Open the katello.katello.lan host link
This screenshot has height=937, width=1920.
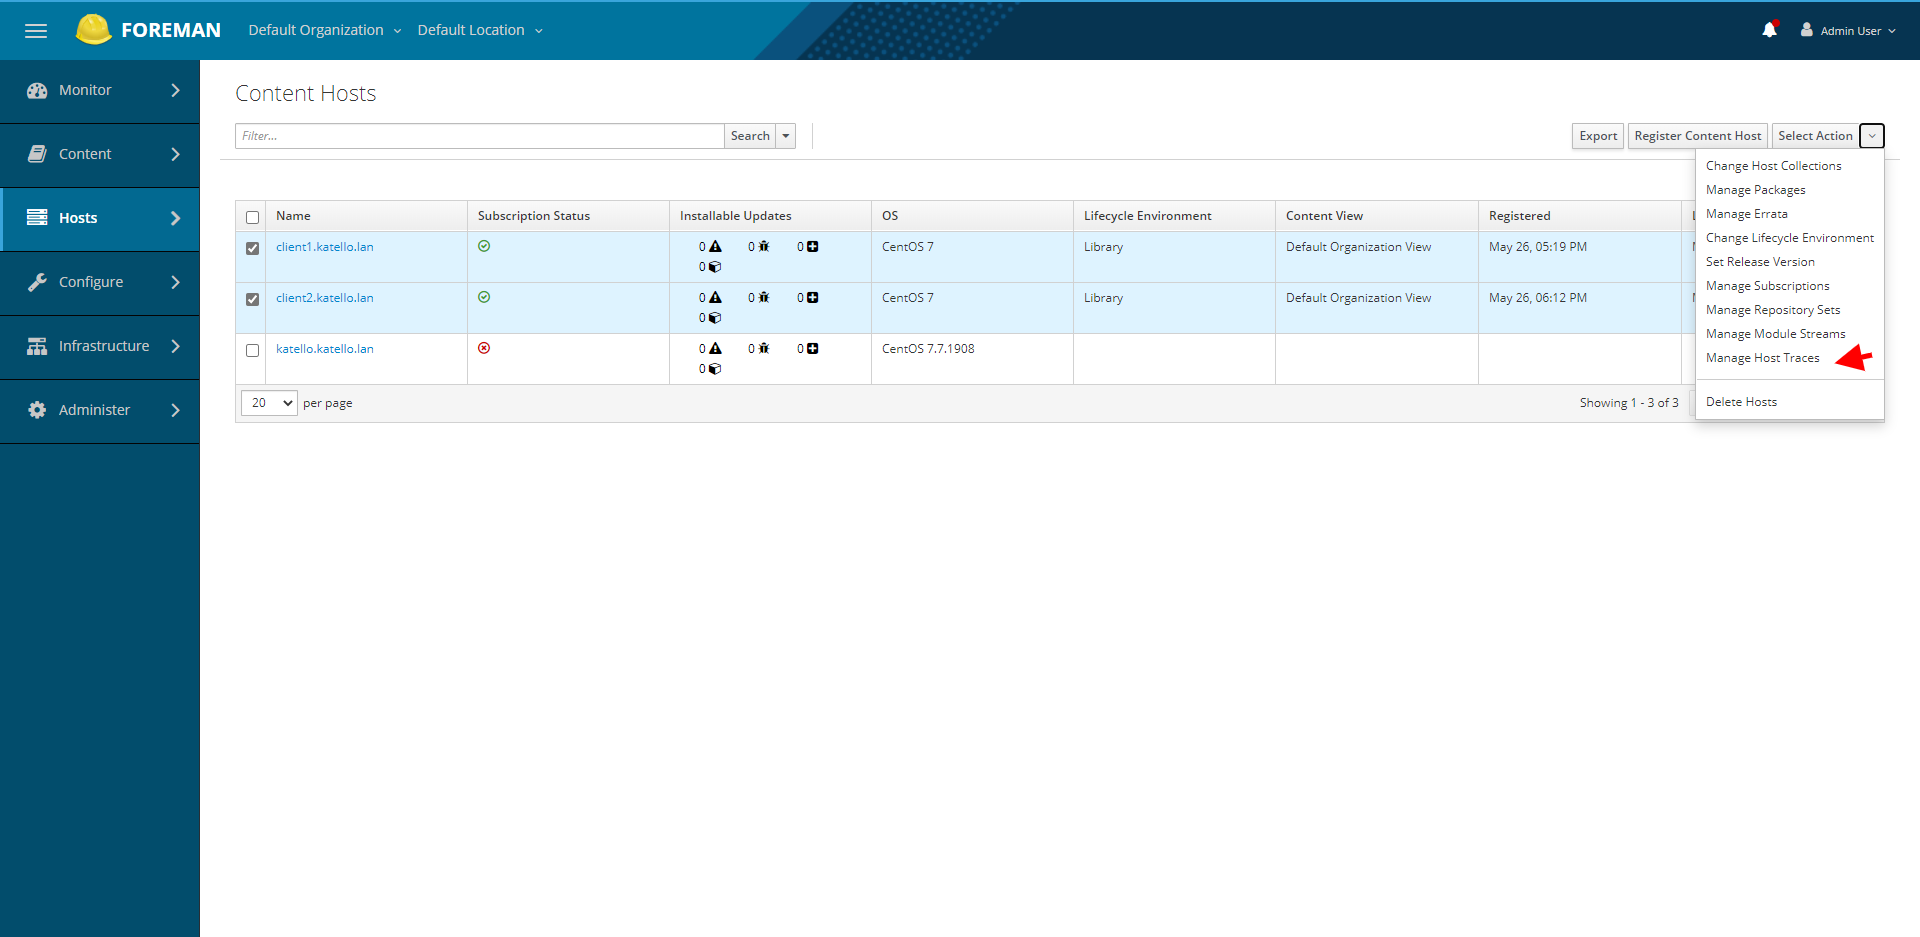[324, 349]
